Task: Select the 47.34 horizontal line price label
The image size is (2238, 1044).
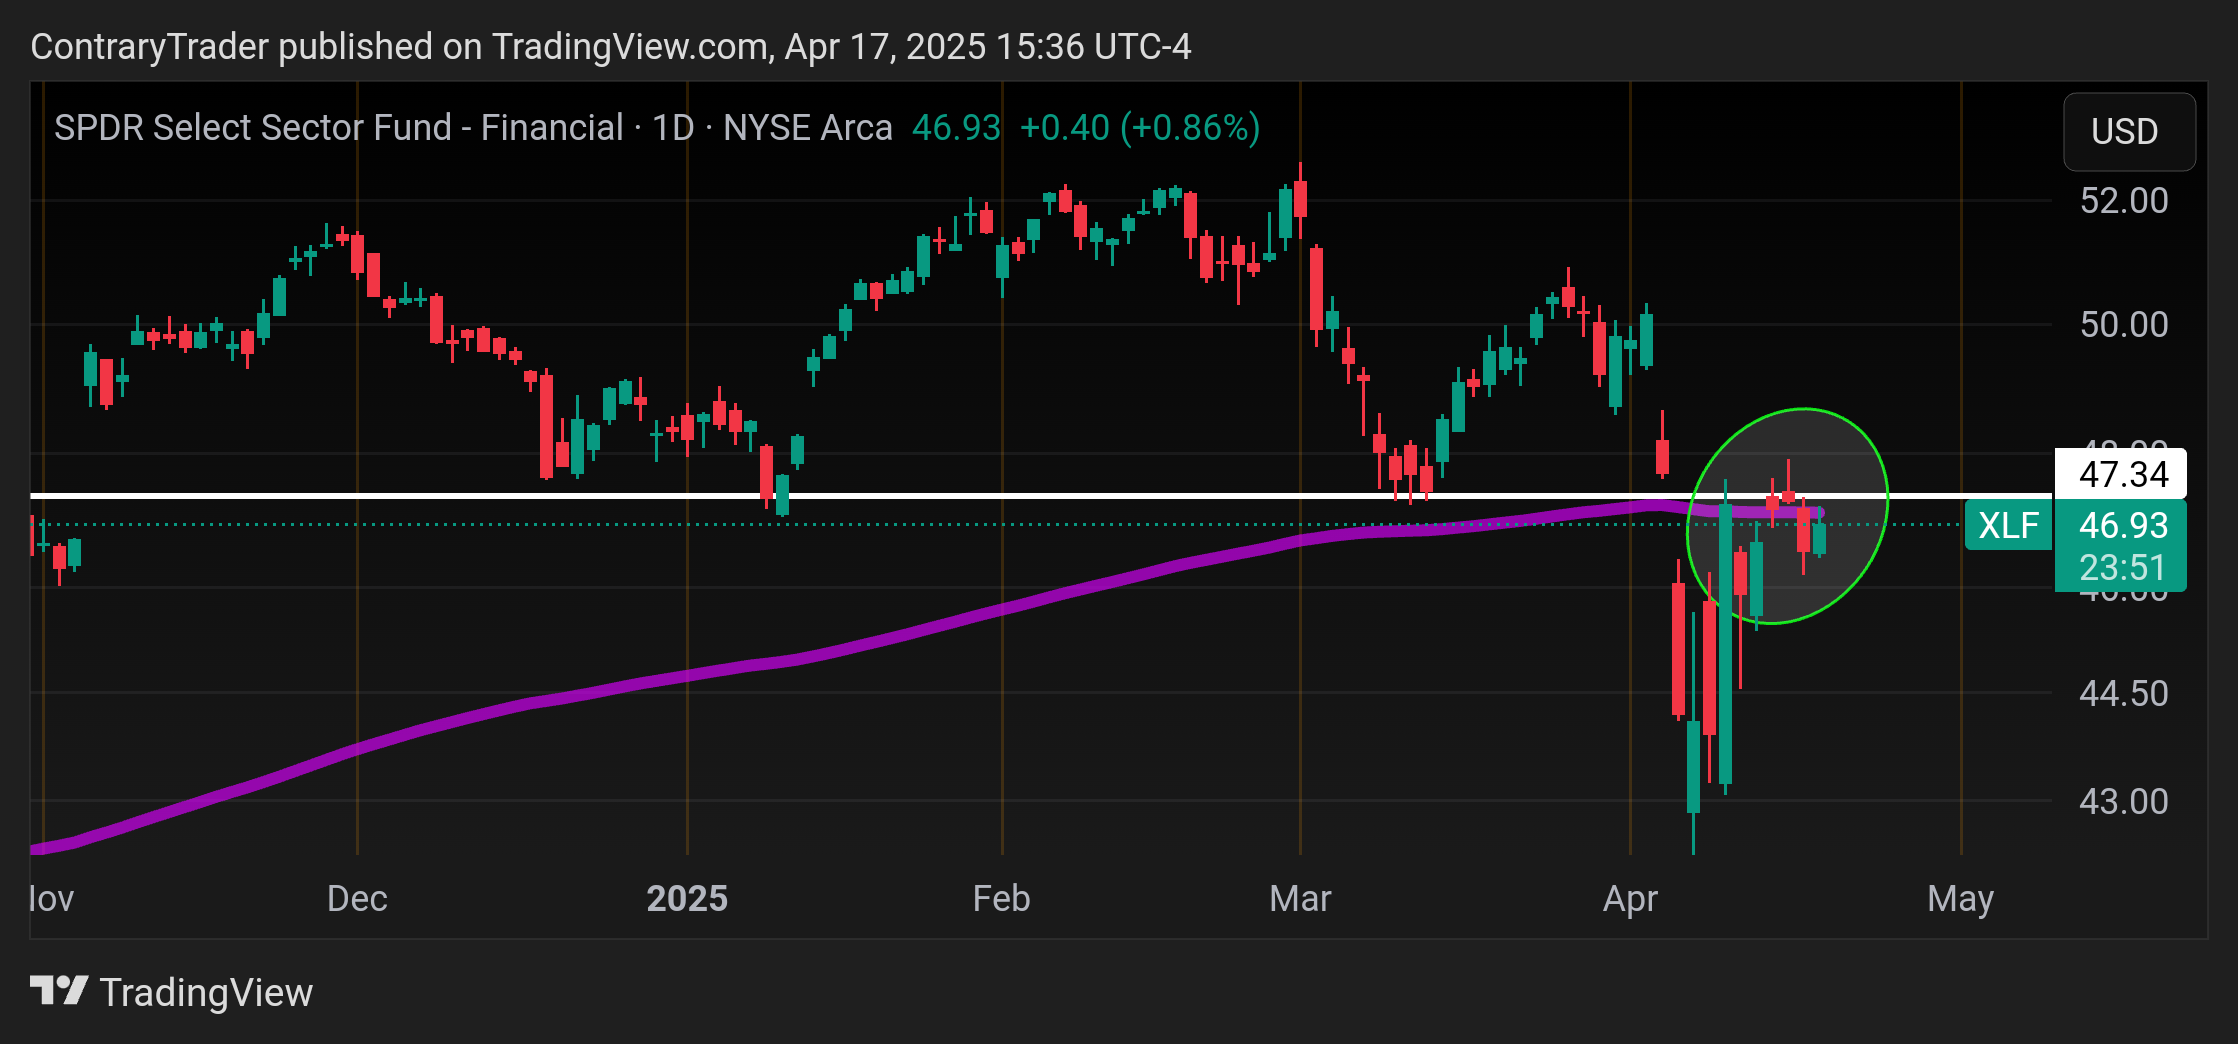Action: pyautogui.click(x=2121, y=474)
